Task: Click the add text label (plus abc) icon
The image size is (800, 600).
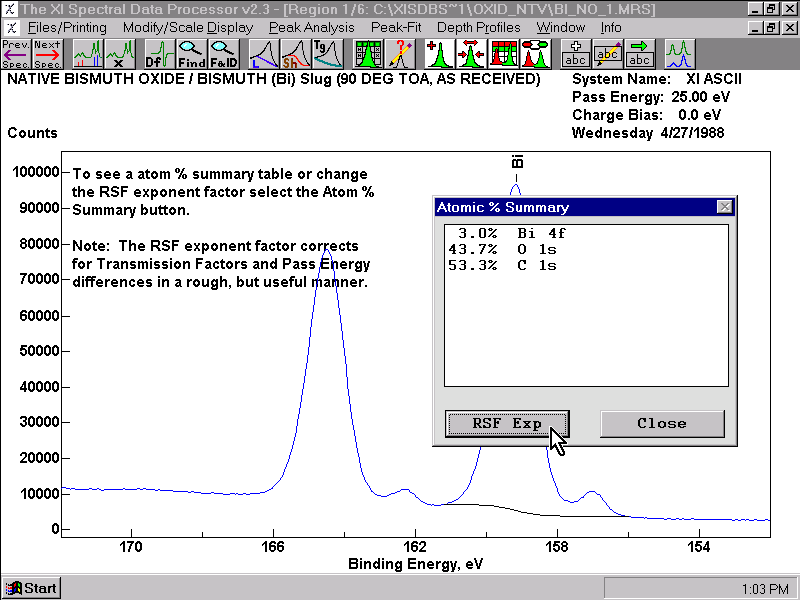Action: (576, 54)
